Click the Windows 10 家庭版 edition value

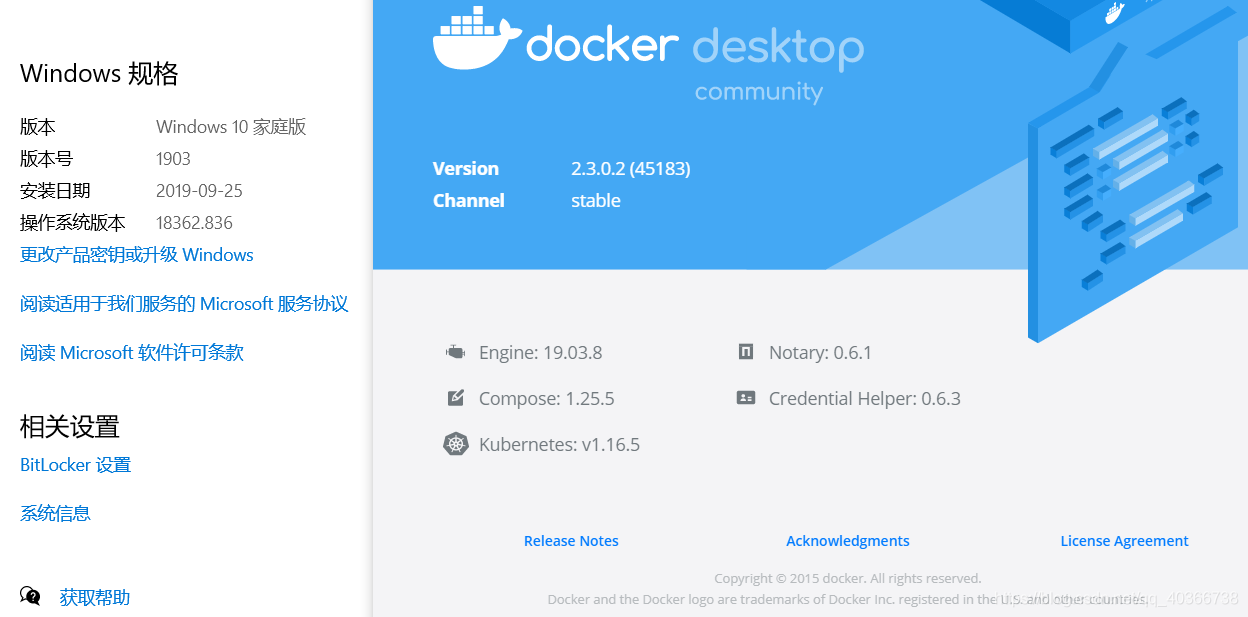click(x=231, y=127)
